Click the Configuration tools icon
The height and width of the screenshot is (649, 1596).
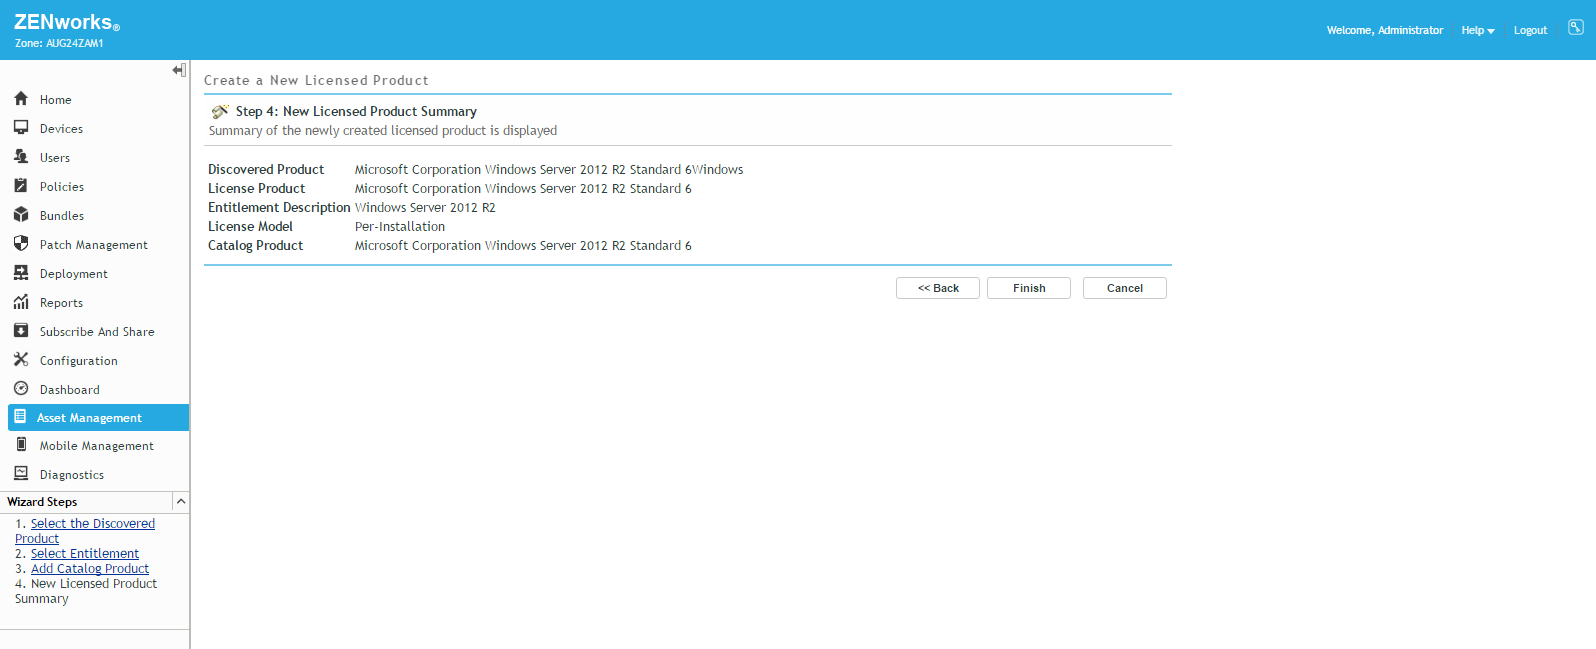21,360
